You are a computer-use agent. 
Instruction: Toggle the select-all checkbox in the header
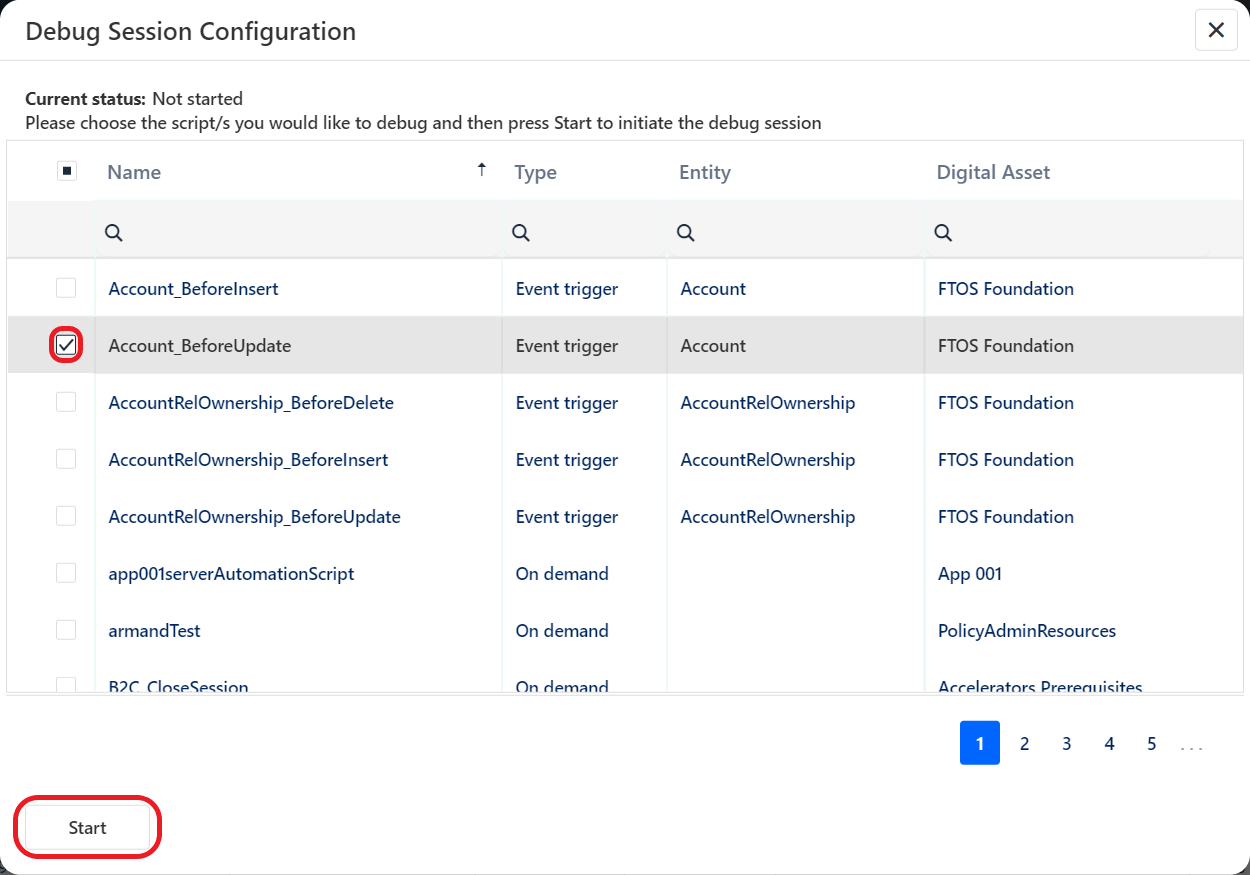pyautogui.click(x=67, y=171)
